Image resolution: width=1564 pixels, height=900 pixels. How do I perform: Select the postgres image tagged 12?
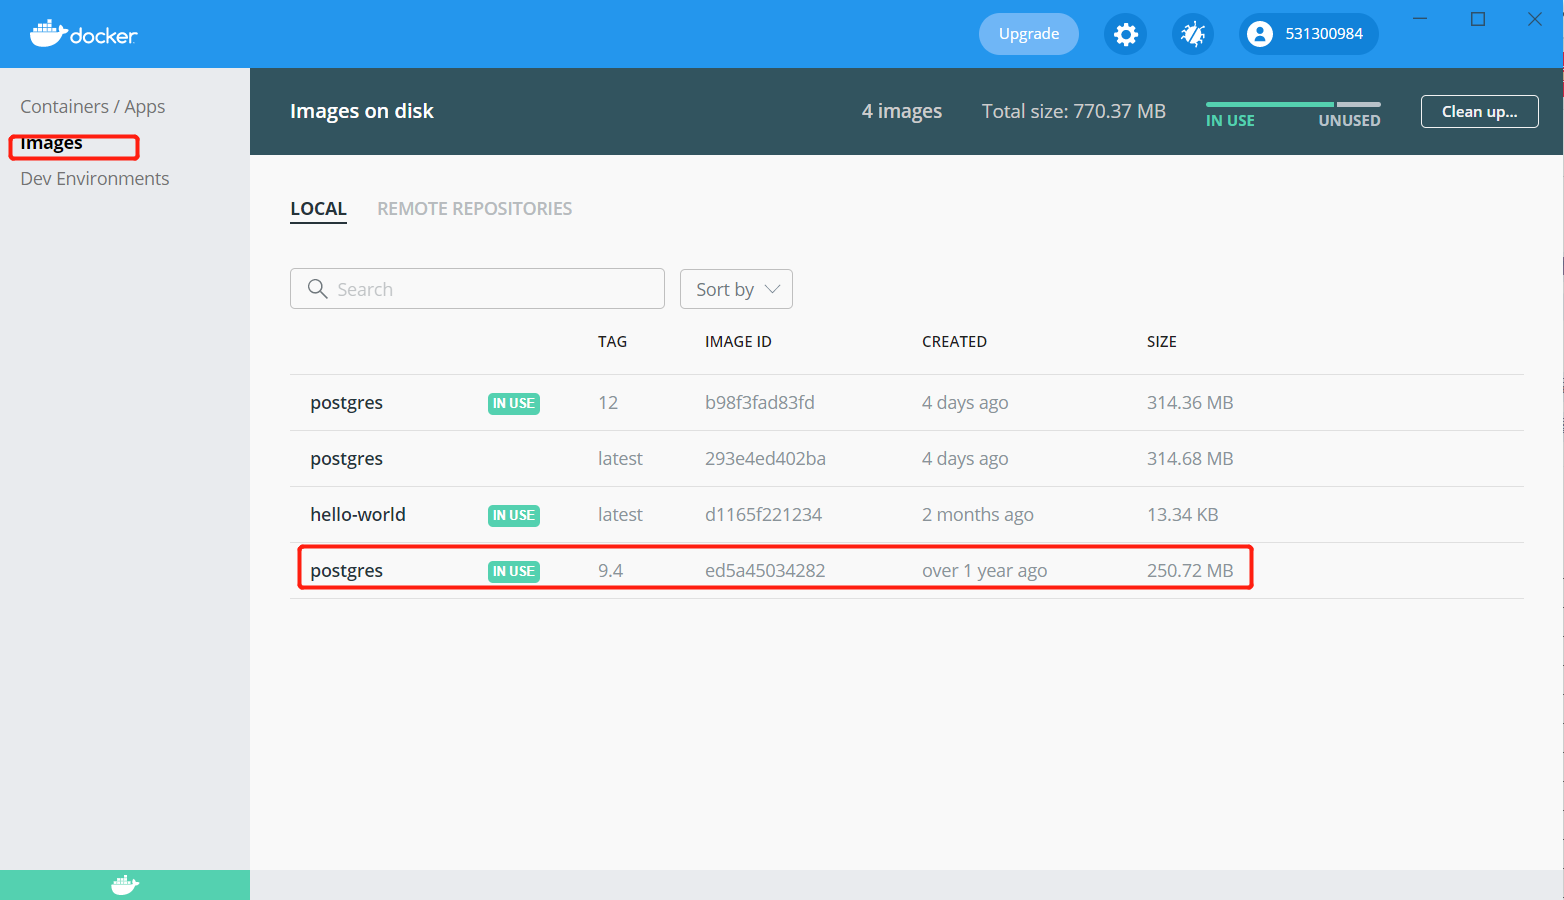coord(907,403)
